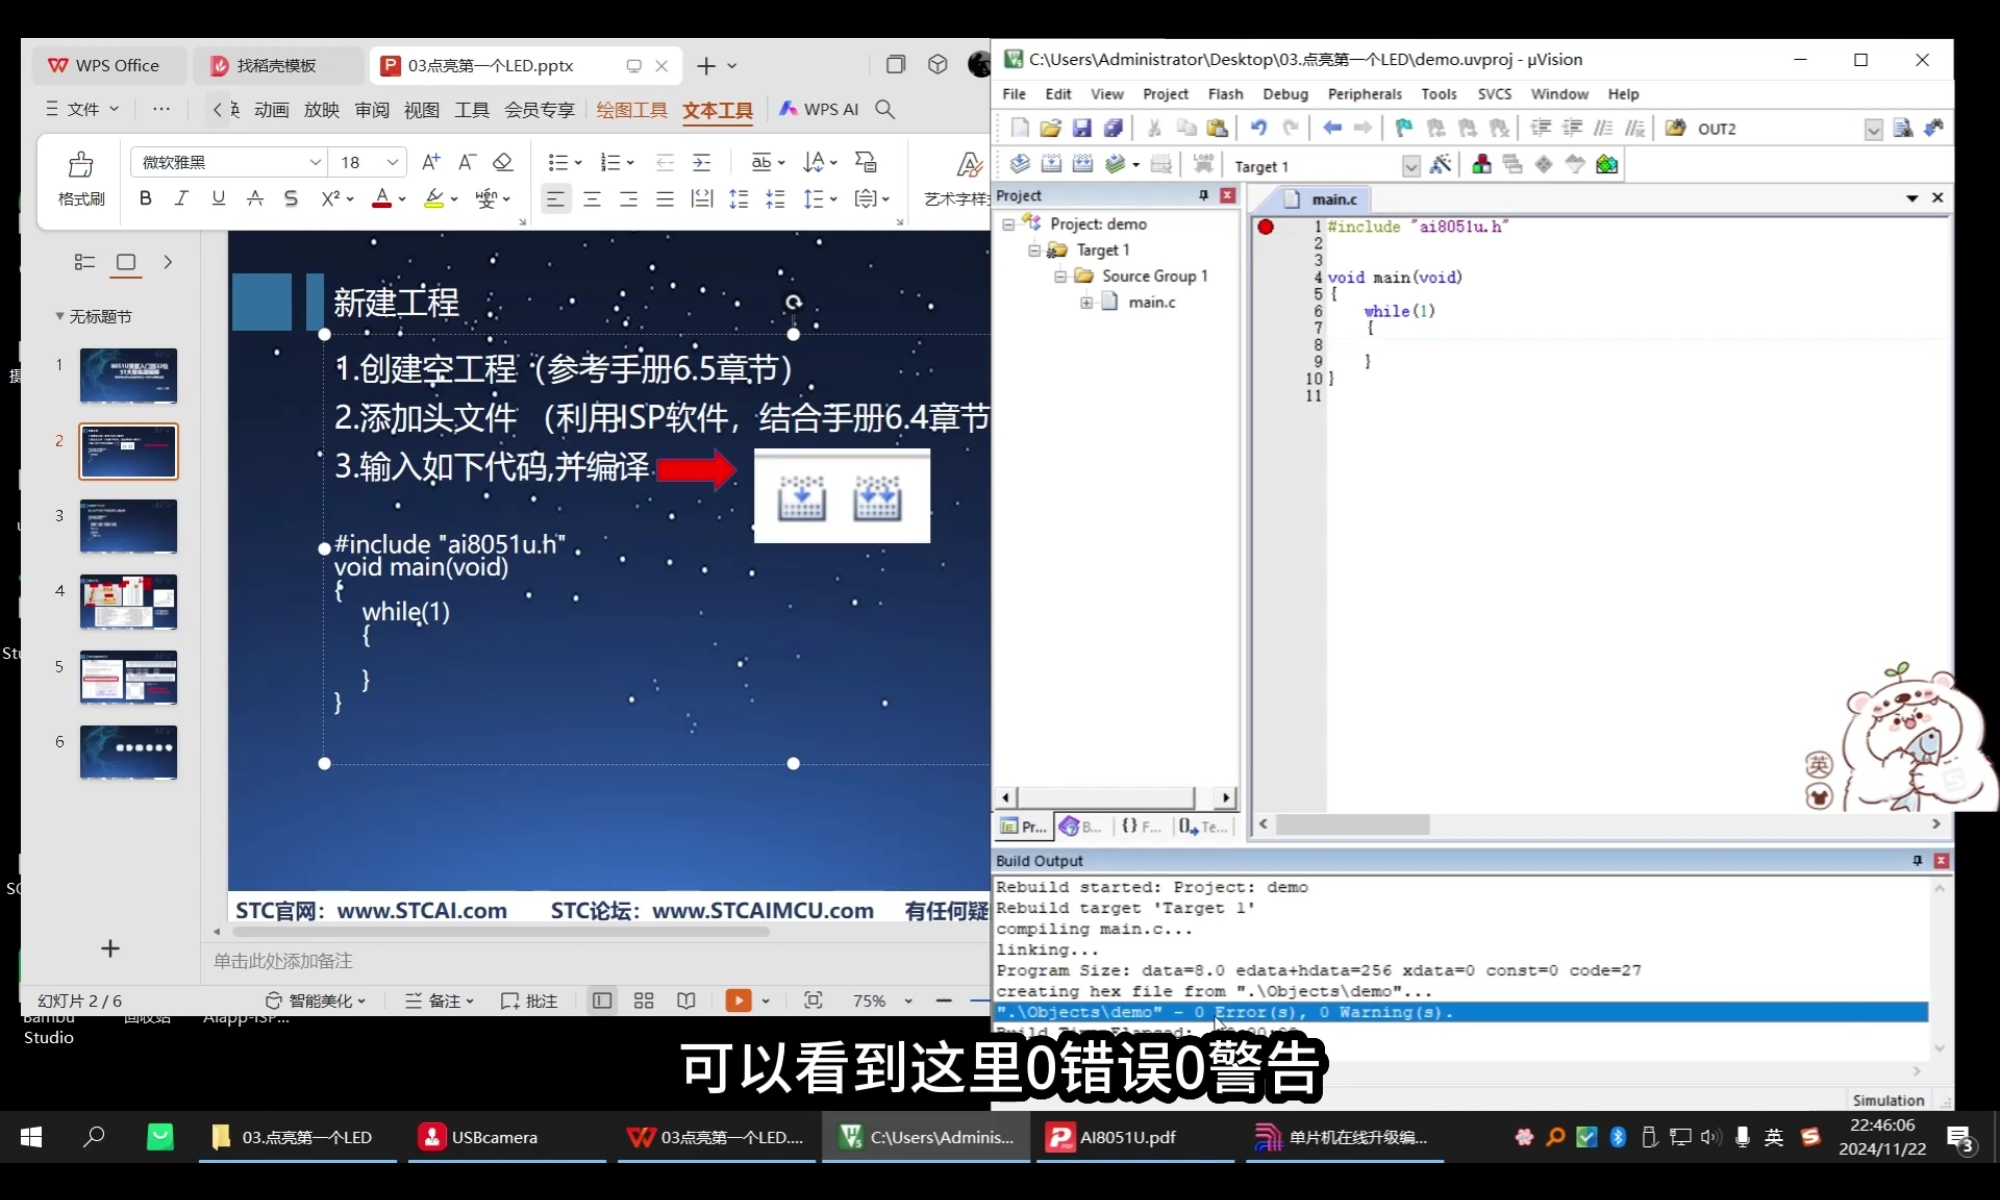Select slide 4 thumbnail in panel

click(x=128, y=601)
